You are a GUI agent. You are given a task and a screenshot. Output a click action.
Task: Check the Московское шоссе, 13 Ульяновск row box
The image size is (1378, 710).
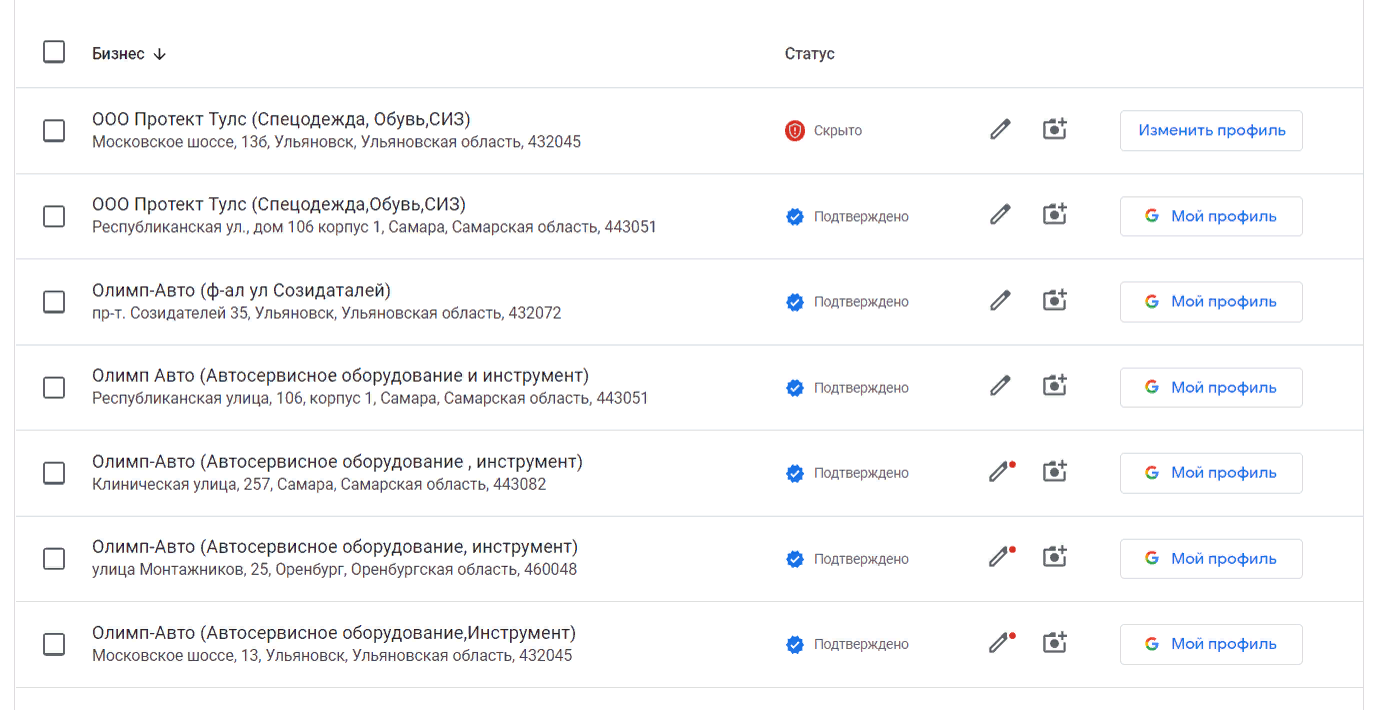coord(54,644)
